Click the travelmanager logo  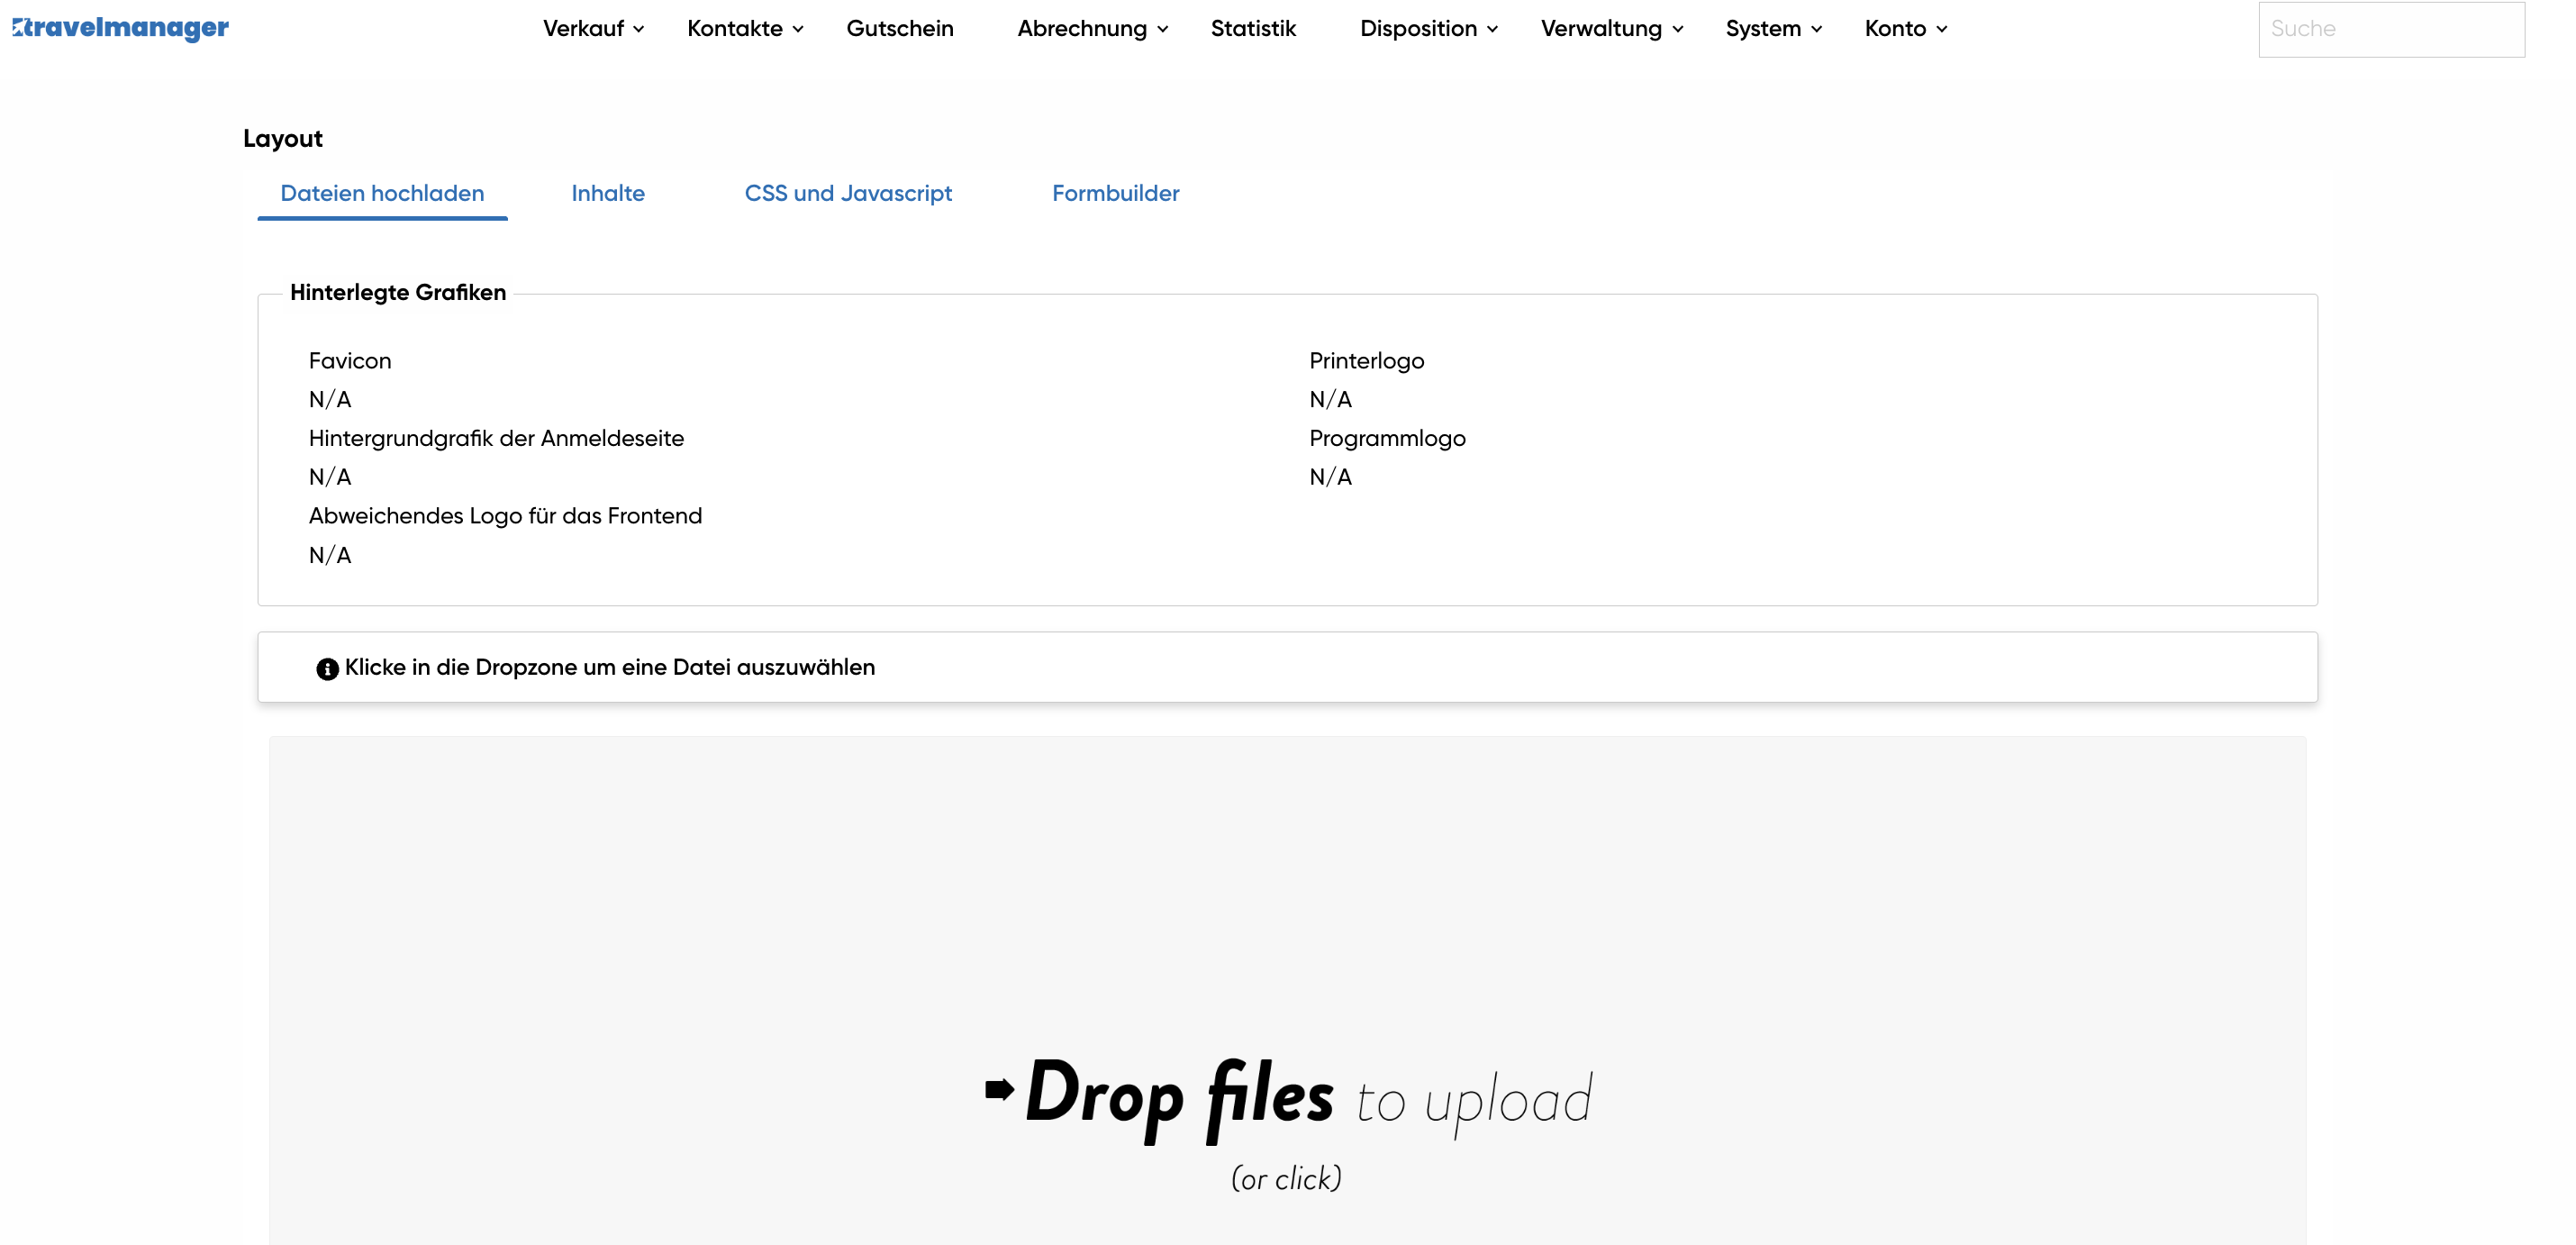tap(120, 28)
